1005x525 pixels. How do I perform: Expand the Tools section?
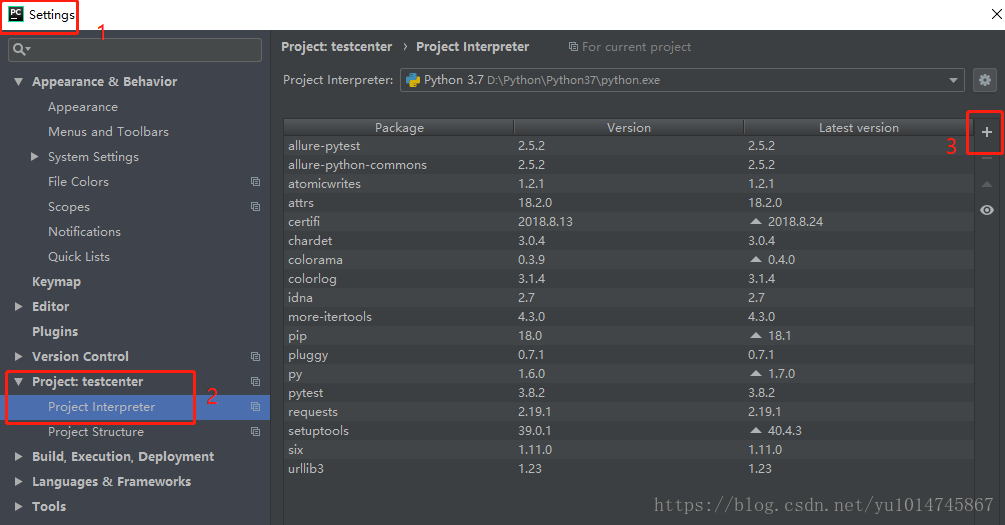click(19, 506)
